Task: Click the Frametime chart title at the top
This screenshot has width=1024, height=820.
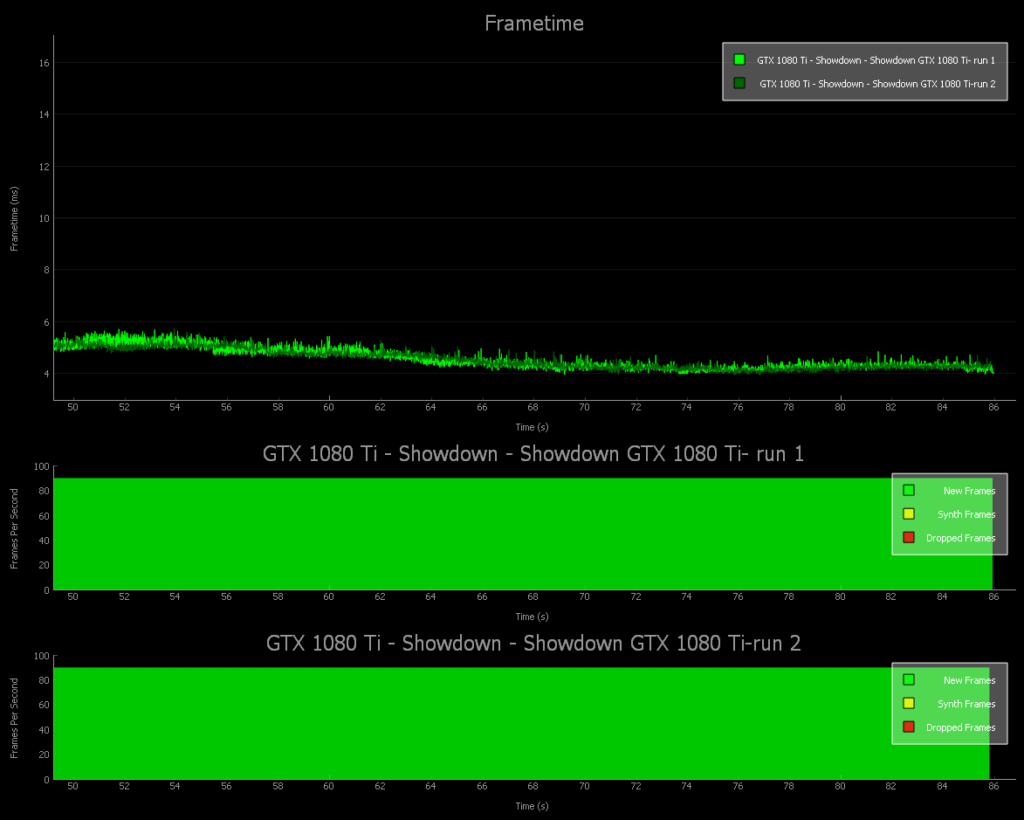Action: click(x=534, y=23)
